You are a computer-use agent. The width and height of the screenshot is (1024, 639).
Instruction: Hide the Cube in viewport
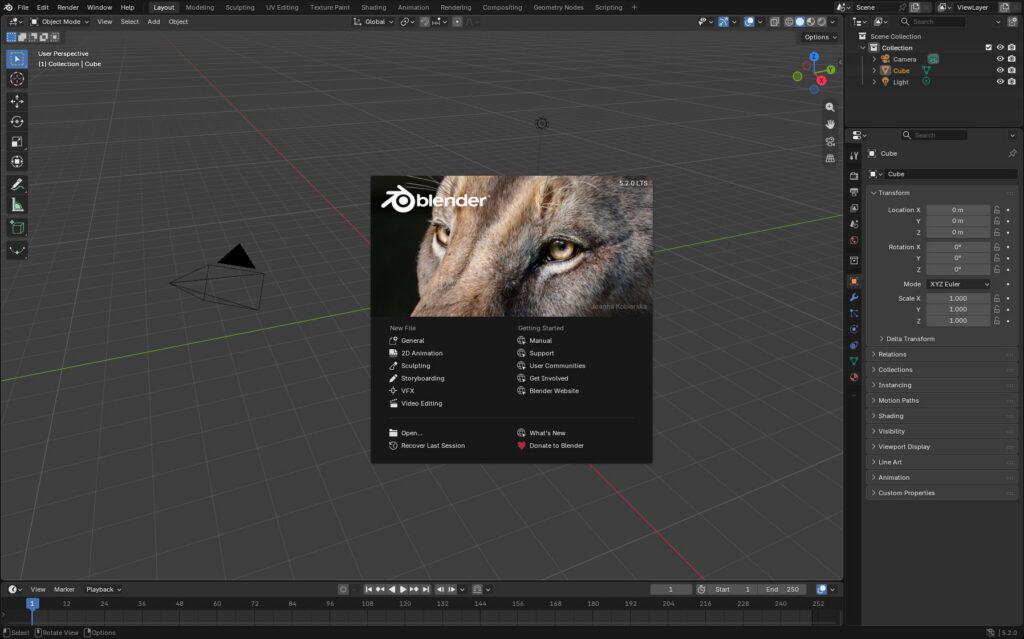(x=1000, y=71)
